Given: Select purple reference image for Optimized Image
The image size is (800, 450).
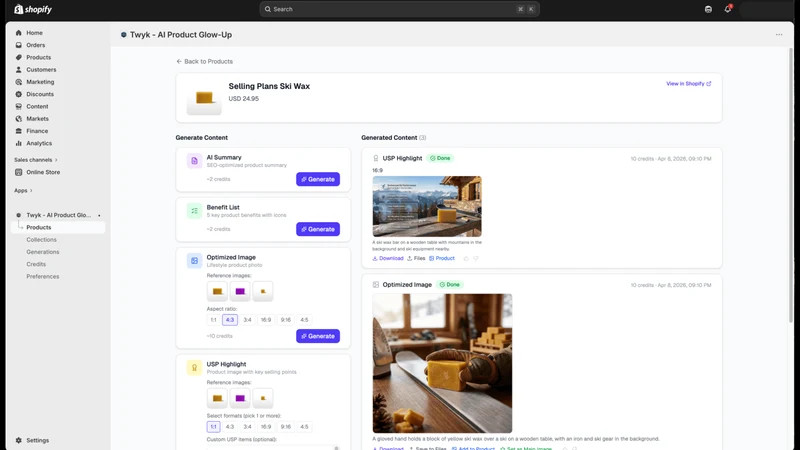Looking at the screenshot, I should (240, 291).
